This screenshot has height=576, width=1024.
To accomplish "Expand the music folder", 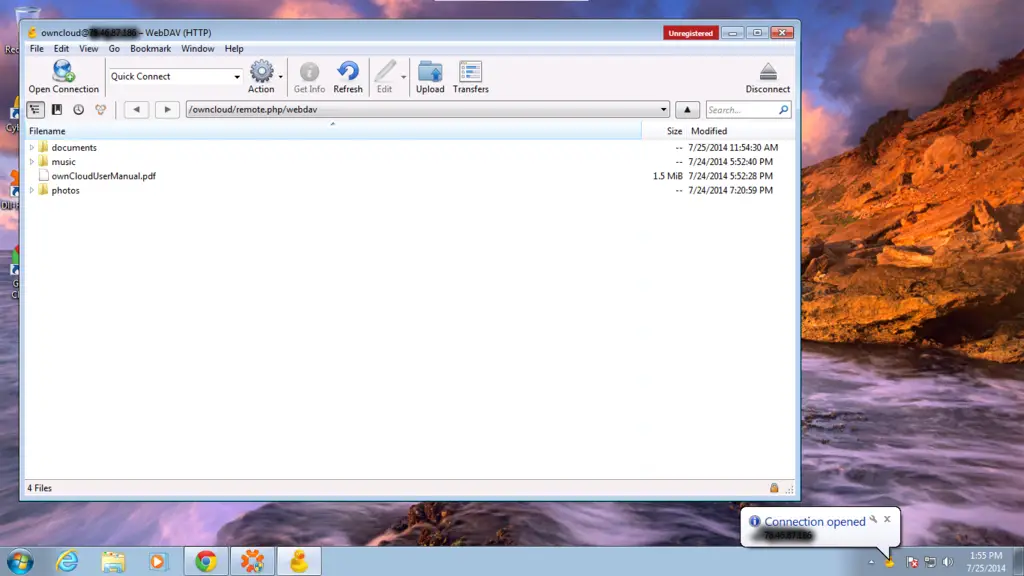I will [31, 162].
